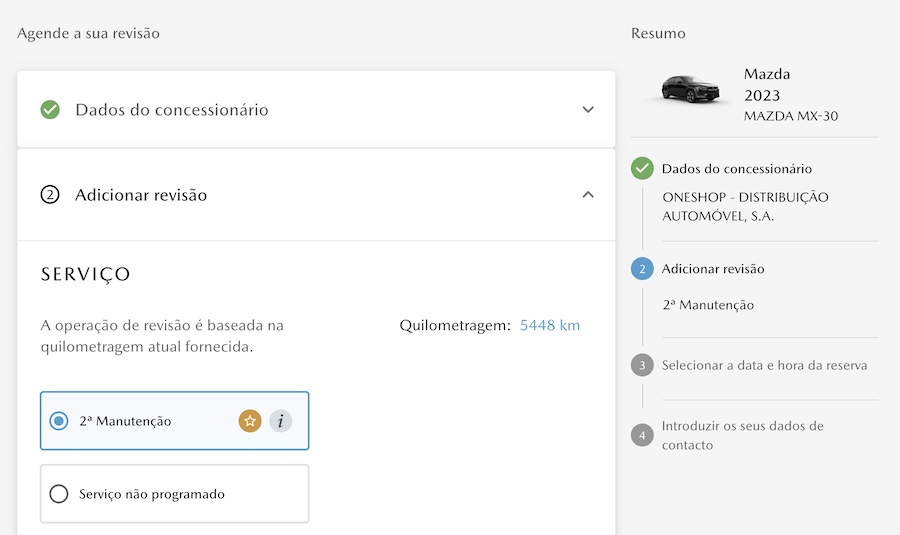900x535 pixels.
Task: Click the Mazda MX-30 car thumbnail
Action: (690, 90)
